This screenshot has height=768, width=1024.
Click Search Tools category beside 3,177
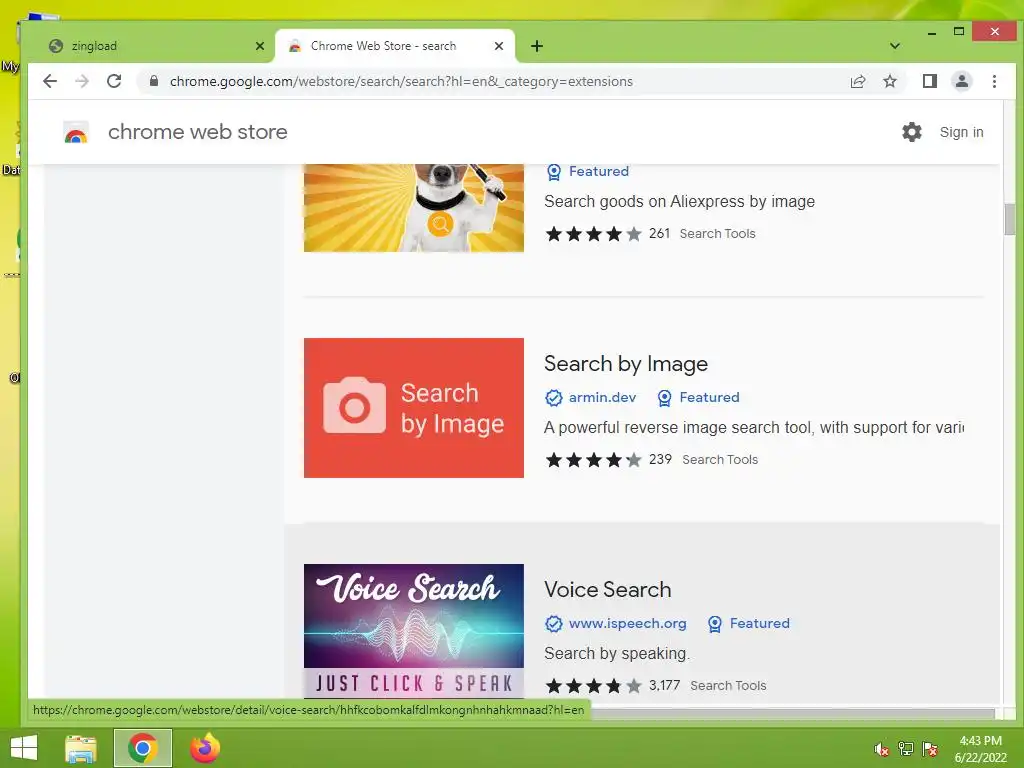(x=728, y=685)
